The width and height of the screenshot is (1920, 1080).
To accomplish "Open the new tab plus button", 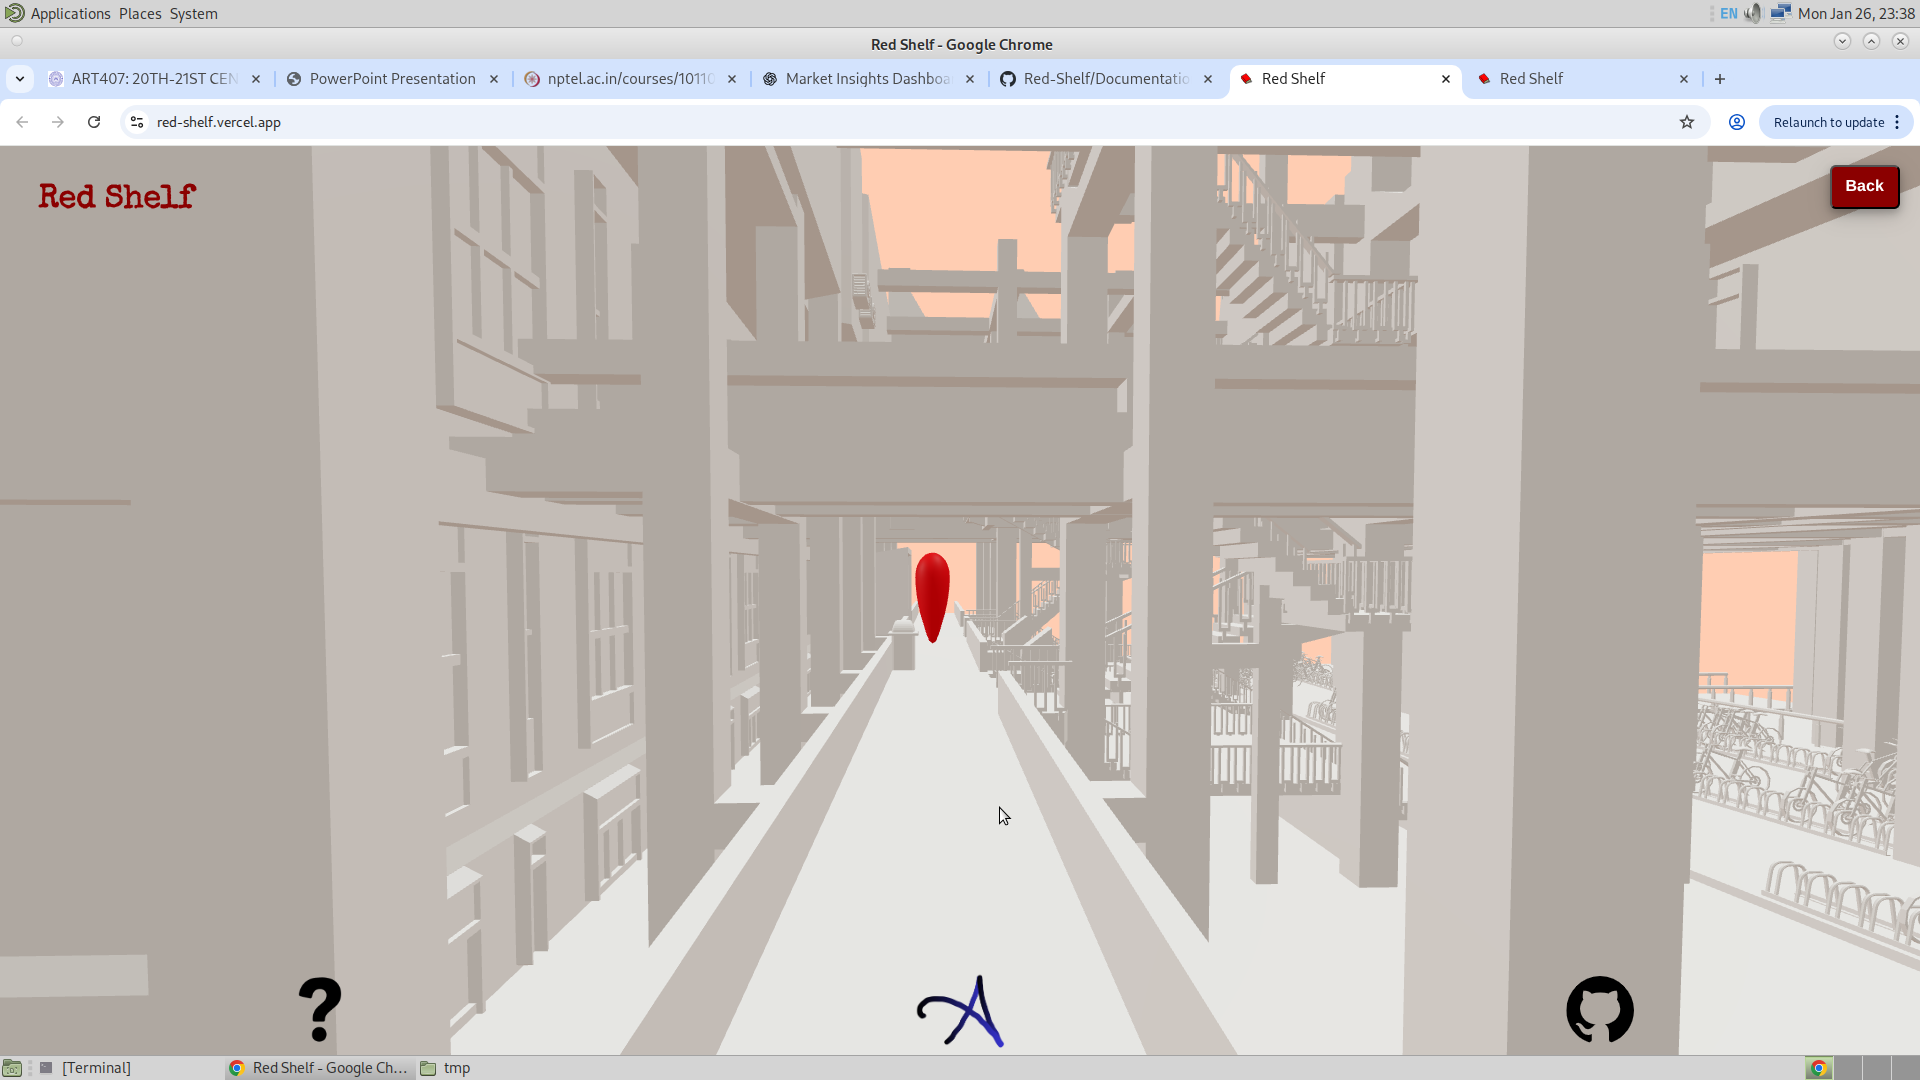I will point(1720,79).
